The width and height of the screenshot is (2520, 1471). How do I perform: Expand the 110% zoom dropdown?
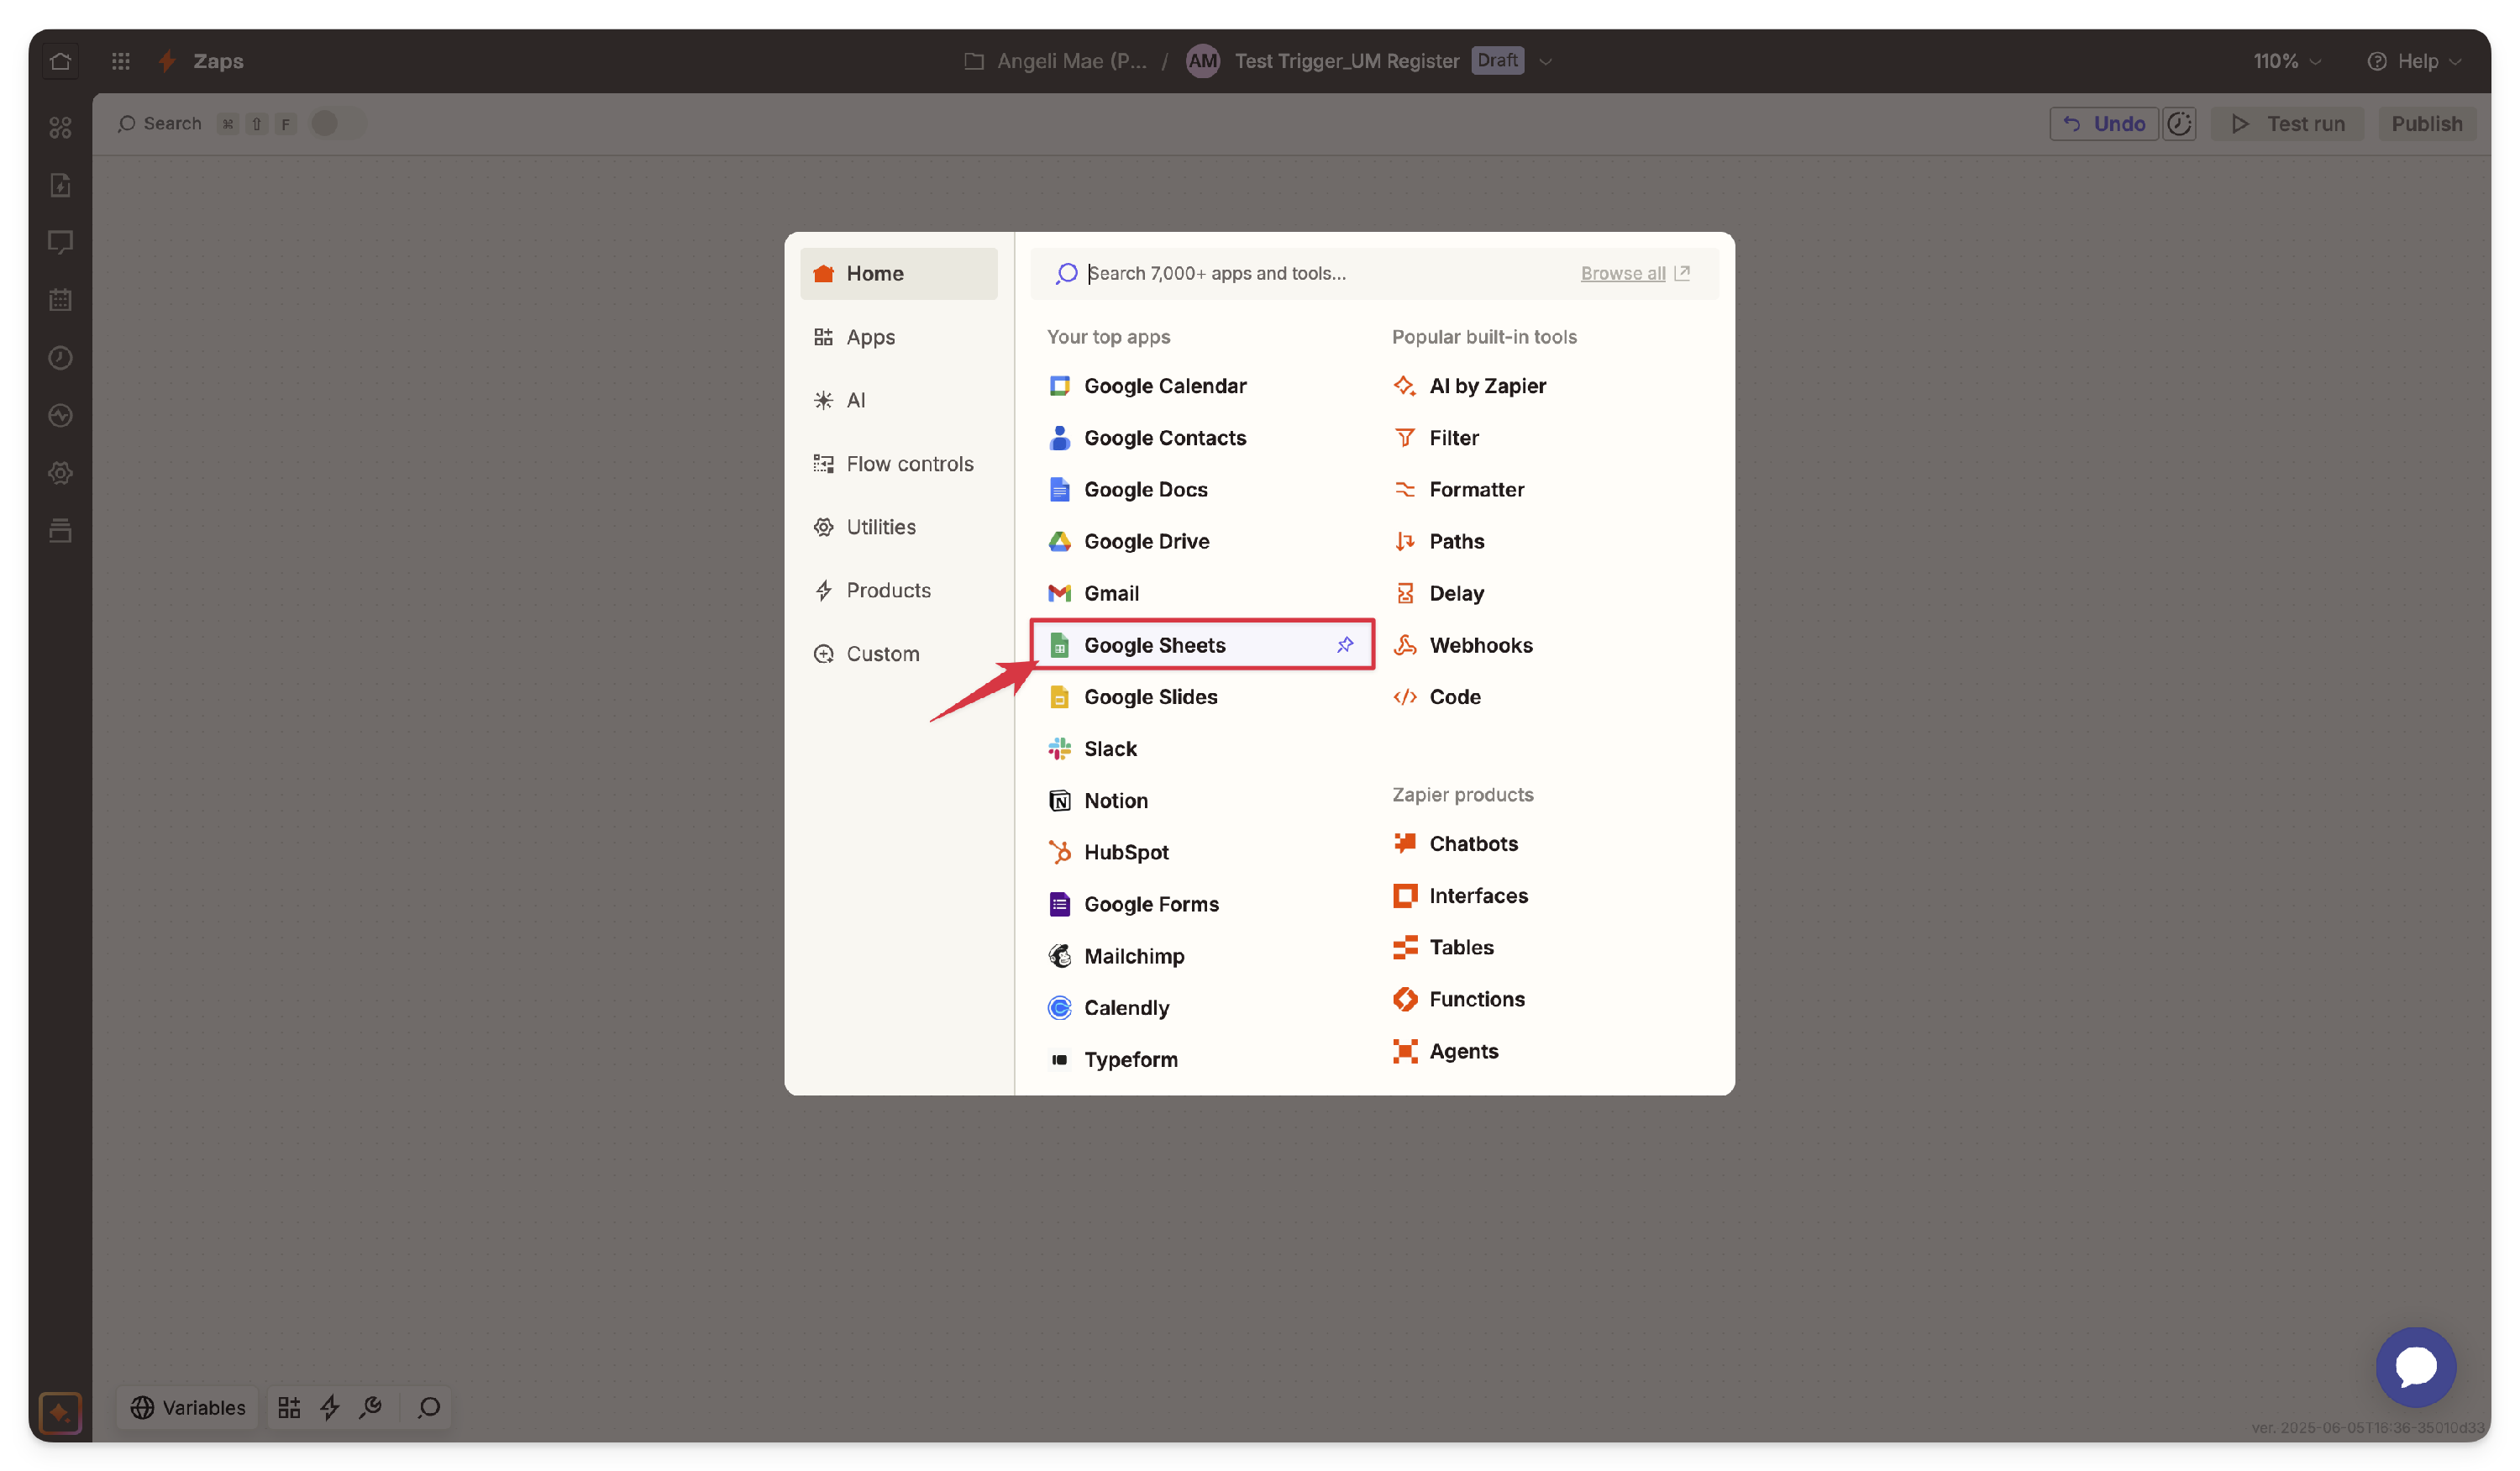coord(2287,62)
